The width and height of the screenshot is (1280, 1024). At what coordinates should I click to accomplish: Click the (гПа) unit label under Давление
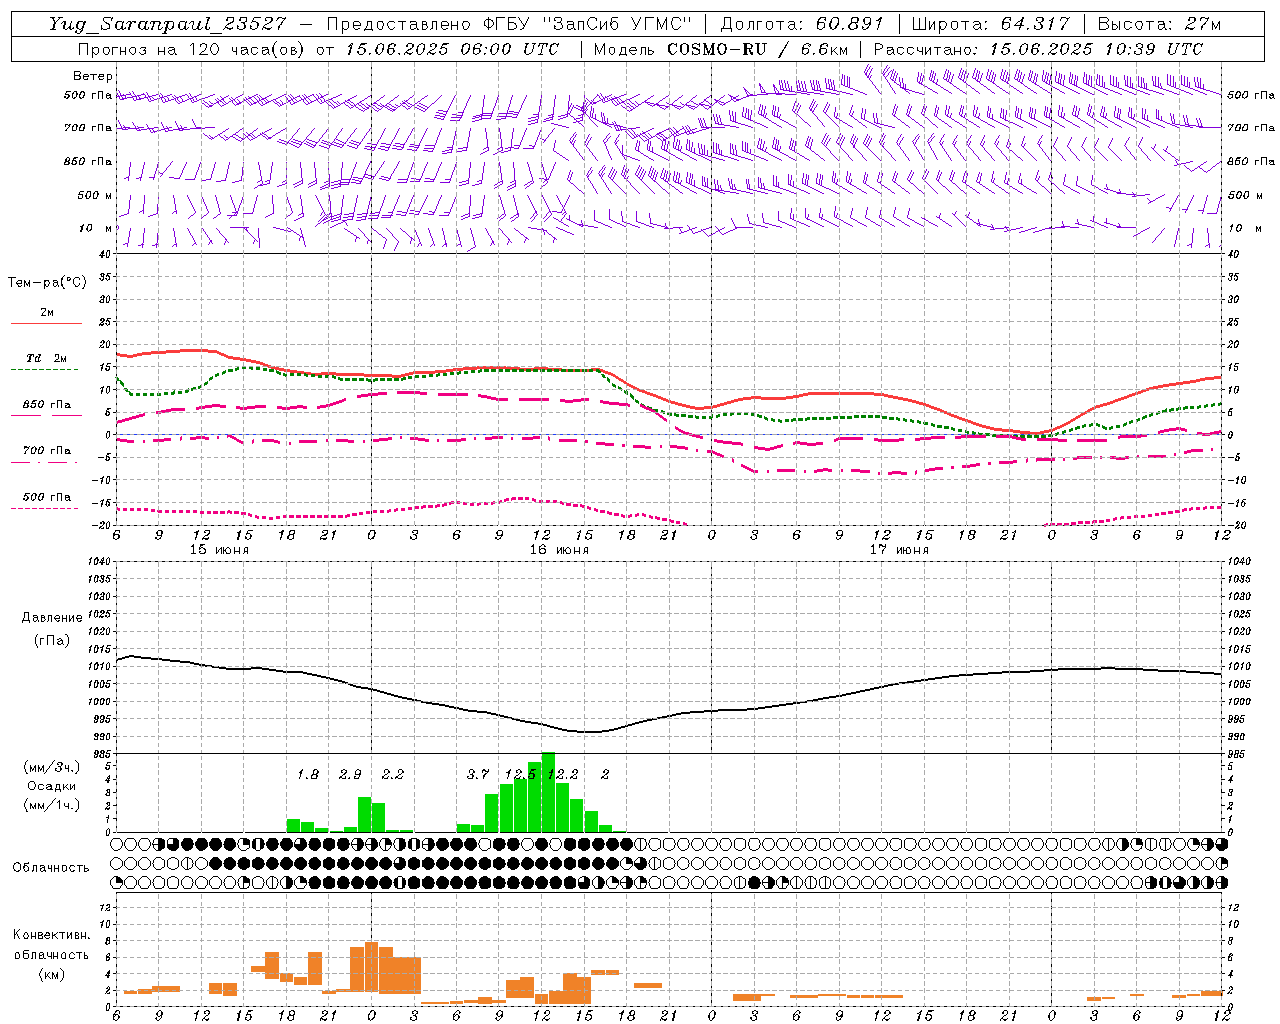[x=52, y=640]
